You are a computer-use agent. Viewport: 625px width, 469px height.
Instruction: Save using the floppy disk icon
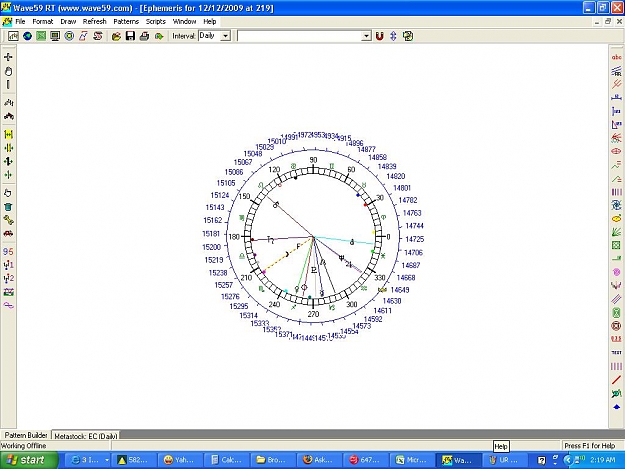(x=130, y=36)
